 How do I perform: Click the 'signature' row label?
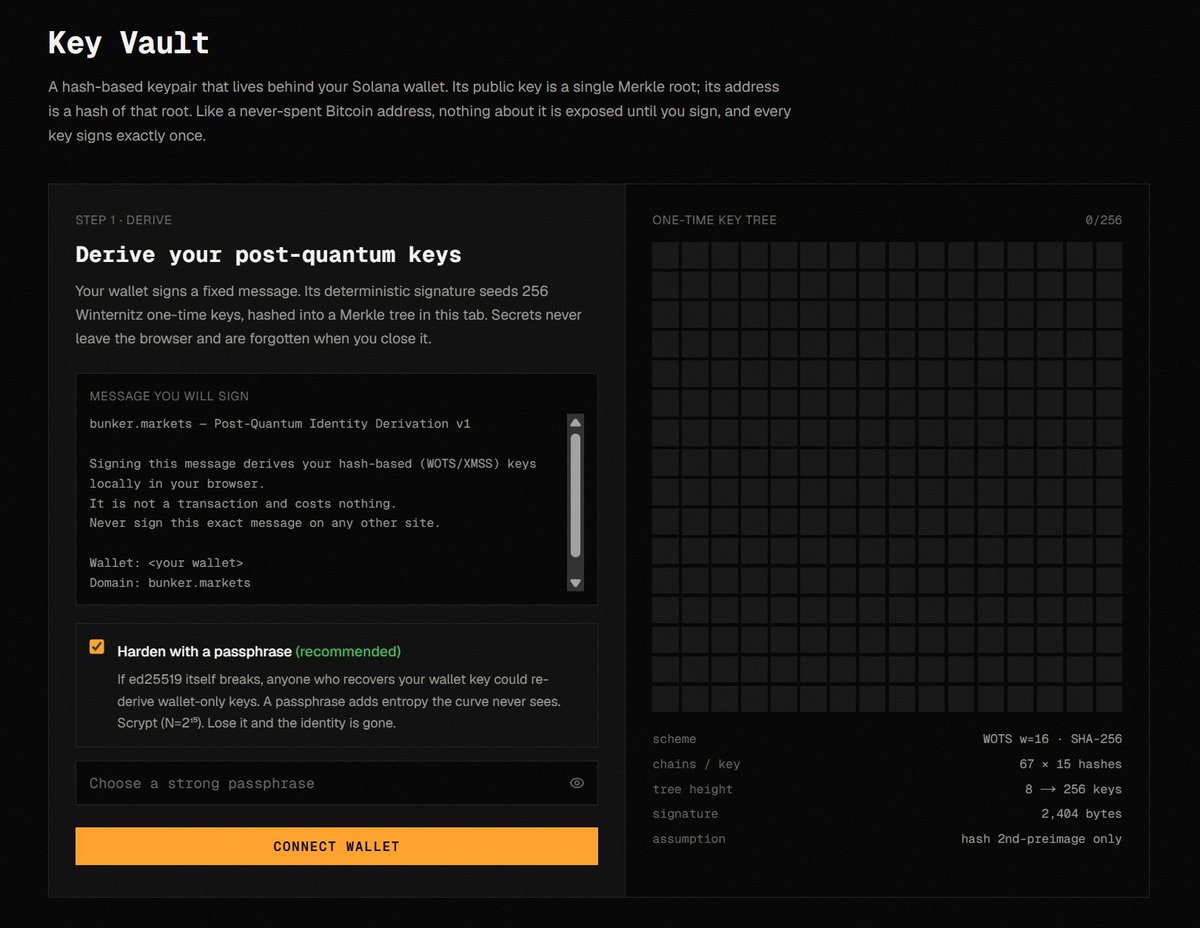[x=685, y=814]
